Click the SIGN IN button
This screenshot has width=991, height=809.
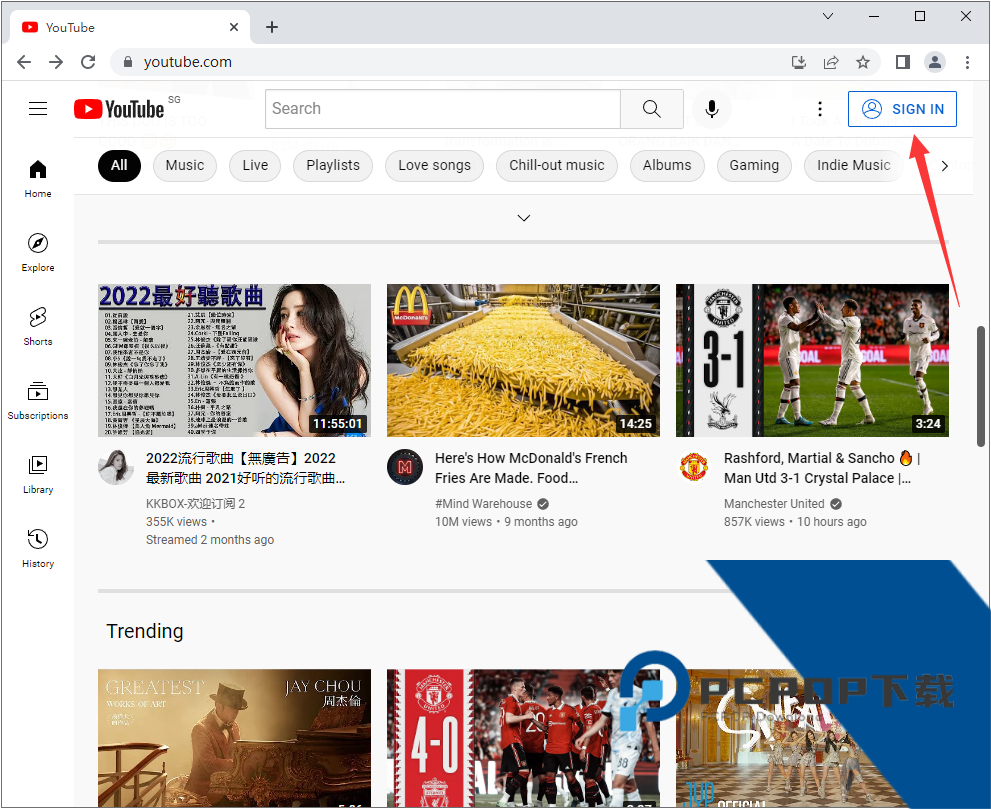click(902, 109)
